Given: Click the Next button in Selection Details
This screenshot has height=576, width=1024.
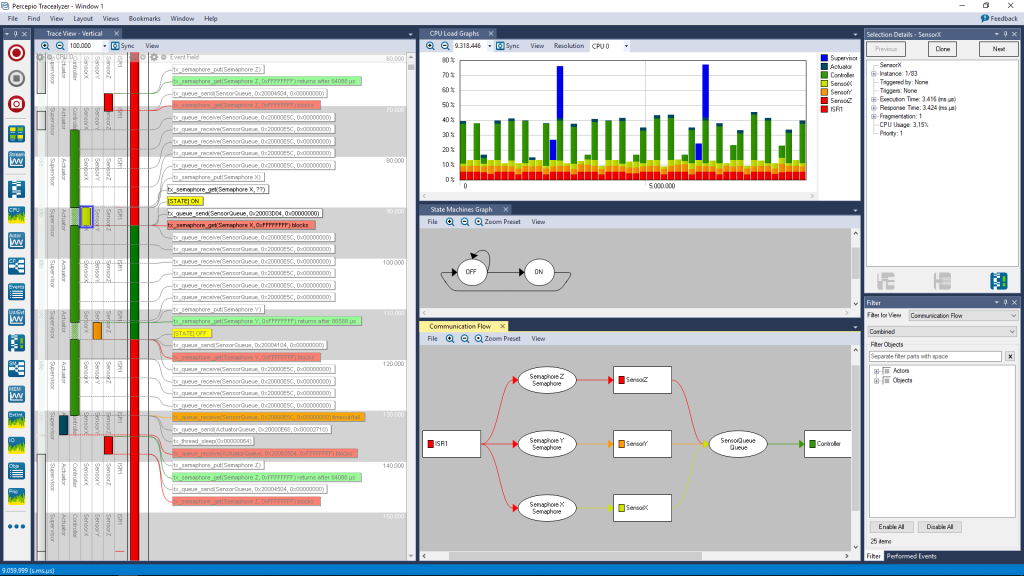Looking at the screenshot, I should coord(999,49).
